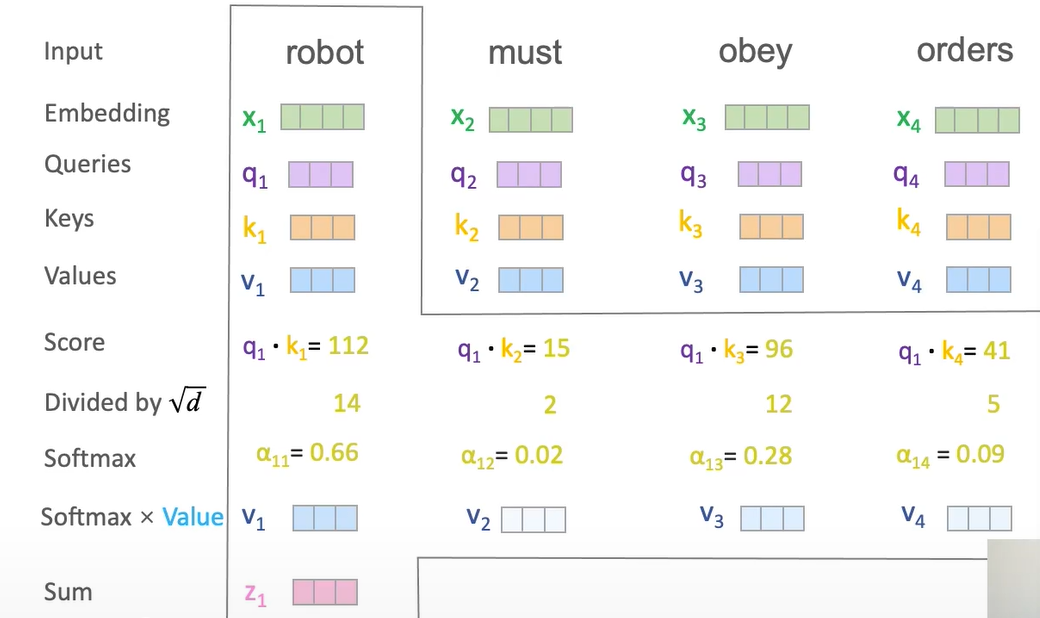The height and width of the screenshot is (618, 1040).
Task: Click the word "robot" in the Input row
Action: (325, 52)
